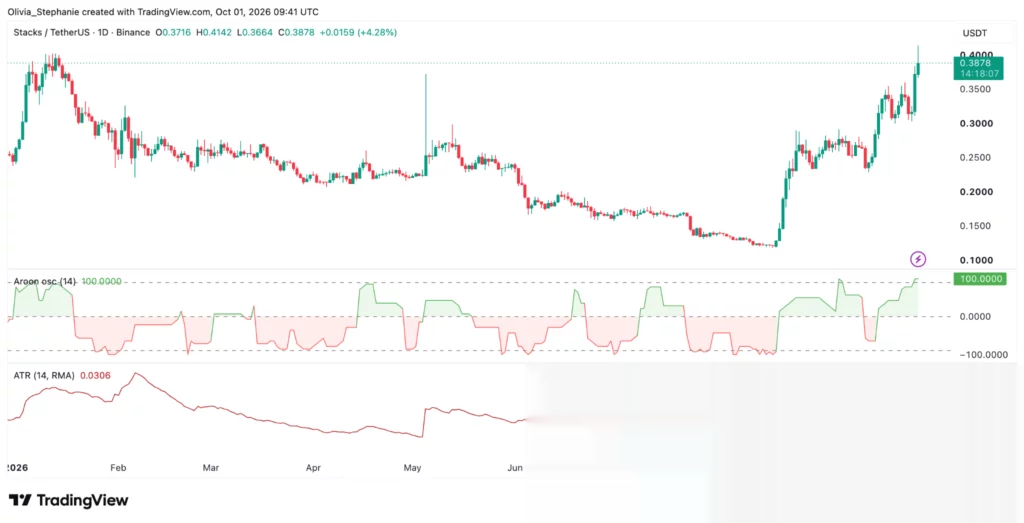1024x523 pixels.
Task: Click the open value O0.3716
Action: (x=173, y=32)
